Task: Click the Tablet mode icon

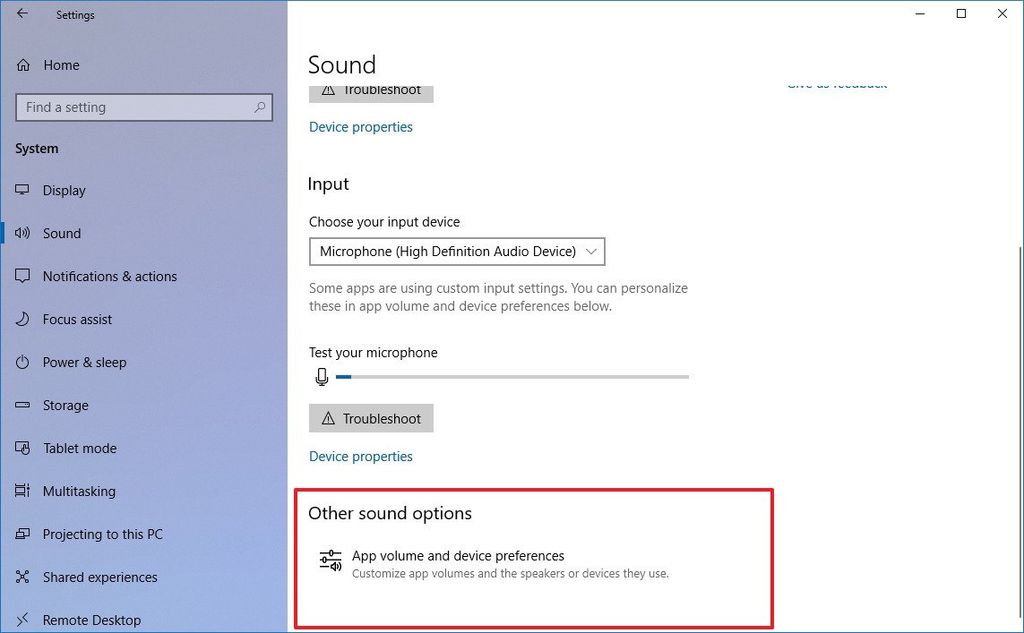Action: pos(22,448)
